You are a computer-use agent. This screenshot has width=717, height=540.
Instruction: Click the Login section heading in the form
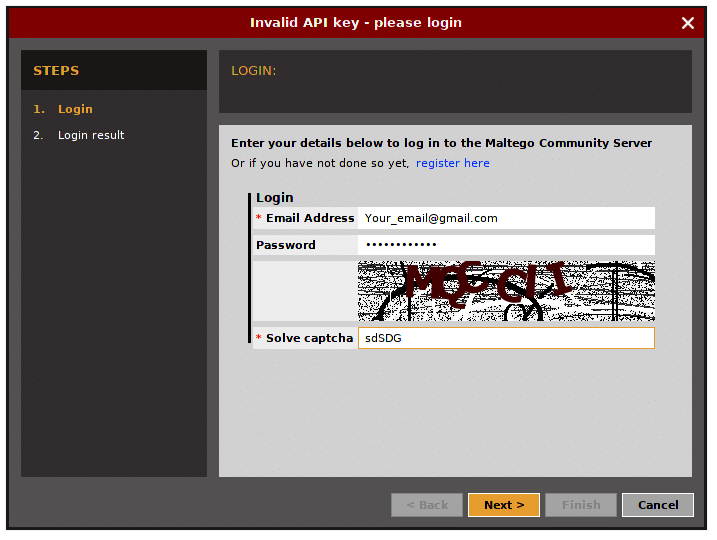point(275,198)
